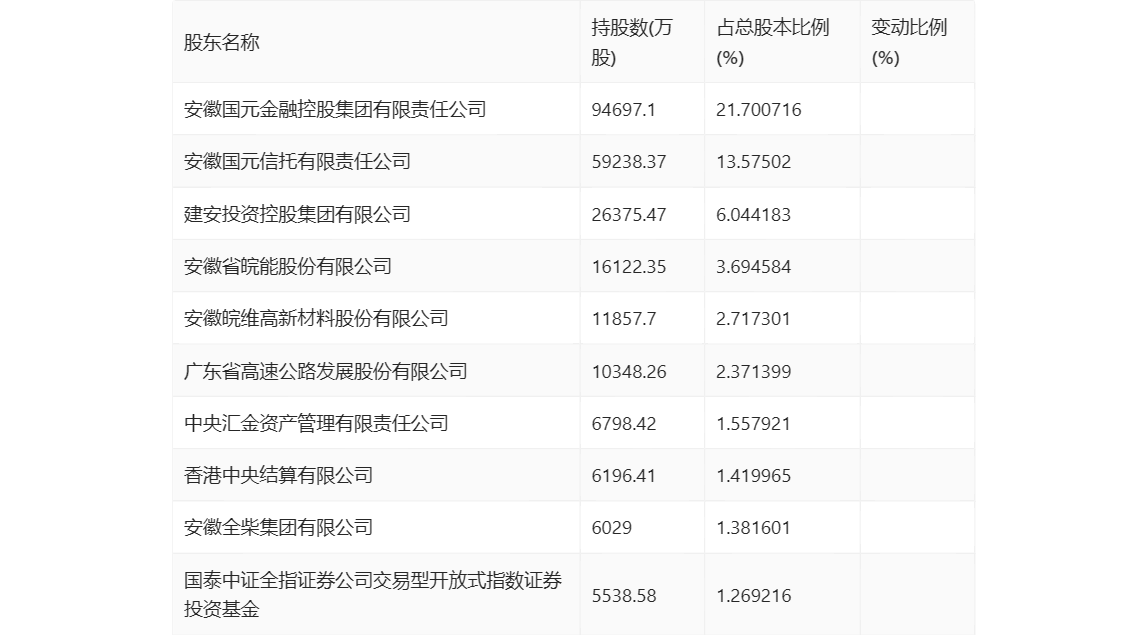Click the shares value 6798.42

coord(624,423)
